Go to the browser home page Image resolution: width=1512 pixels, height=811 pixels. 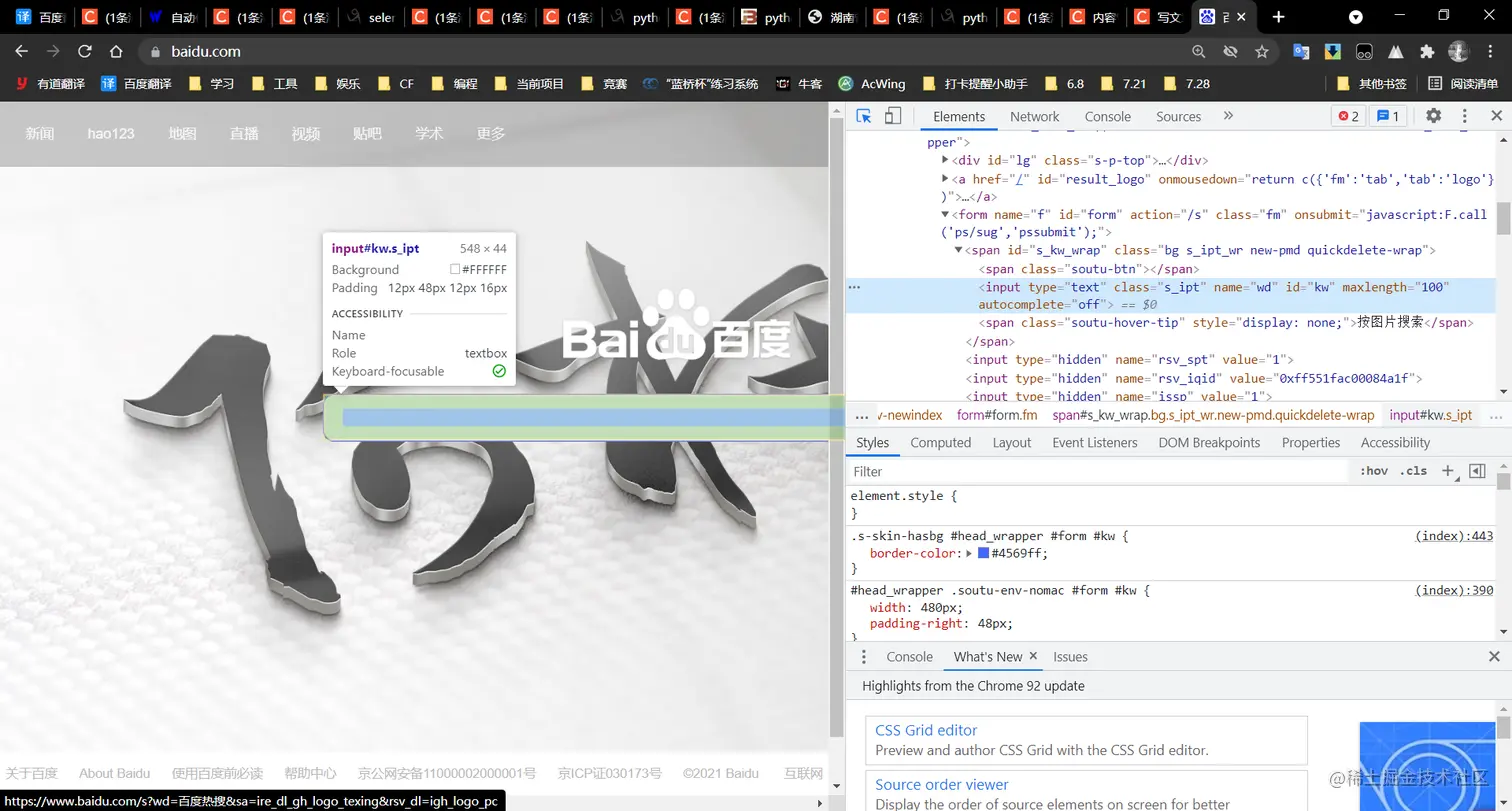pos(116,51)
